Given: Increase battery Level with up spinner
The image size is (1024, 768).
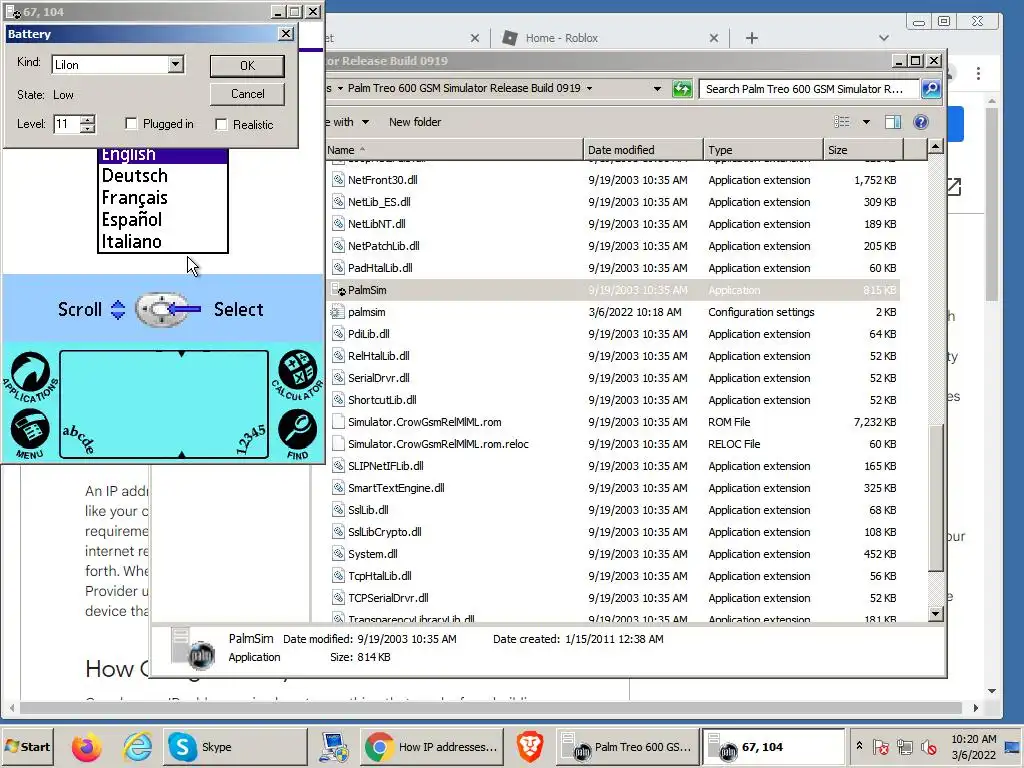Looking at the screenshot, I should point(88,119).
